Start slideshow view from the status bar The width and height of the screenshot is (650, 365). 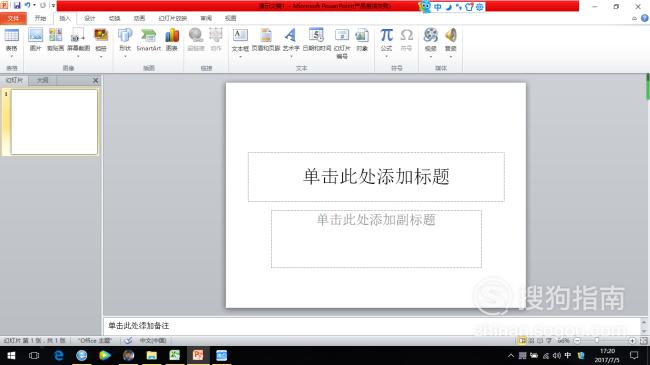pyautogui.click(x=549, y=341)
